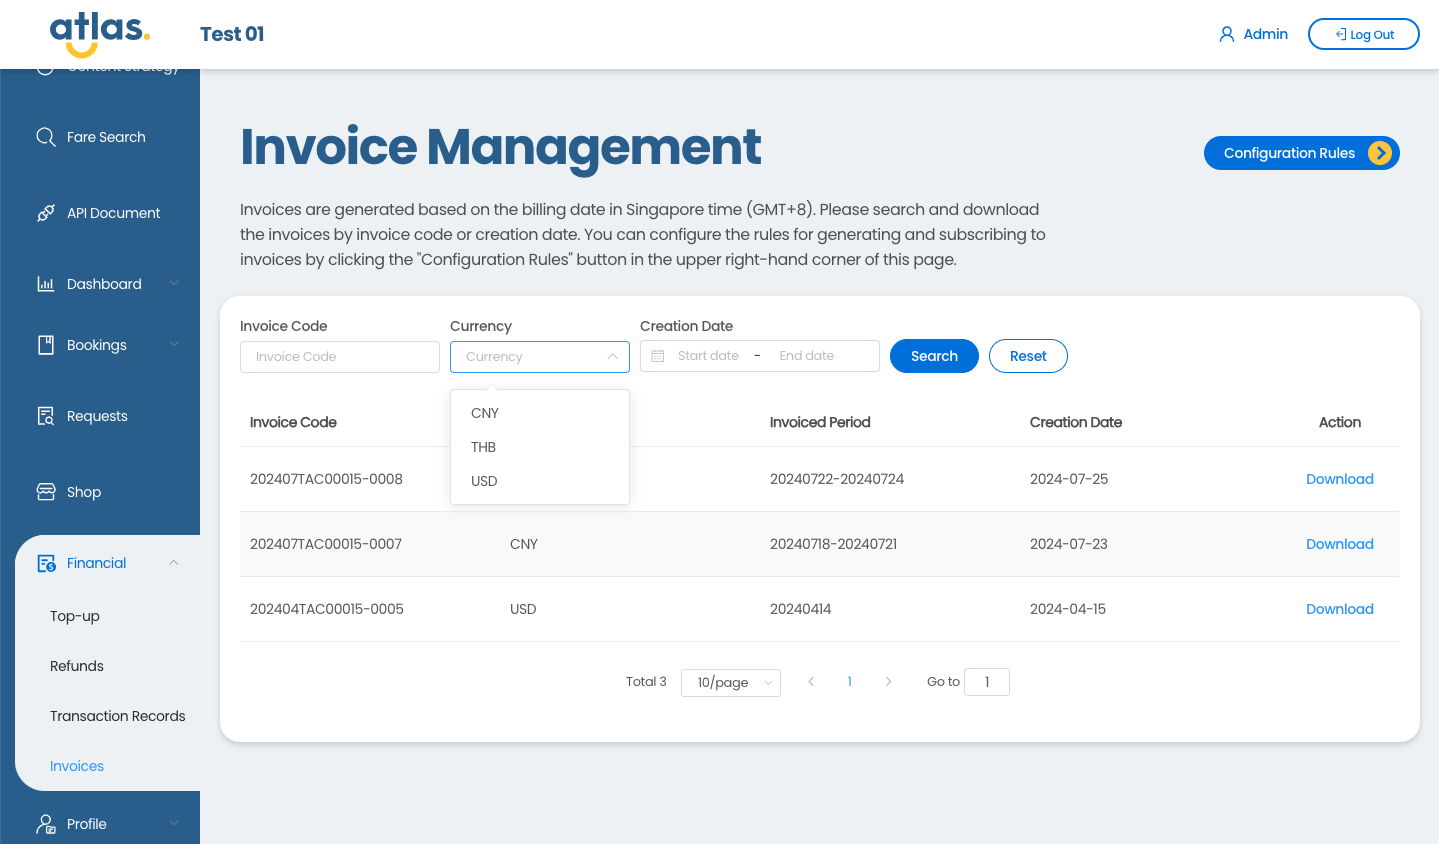1439x844 pixels.
Task: Log out using the top button
Action: (1363, 34)
